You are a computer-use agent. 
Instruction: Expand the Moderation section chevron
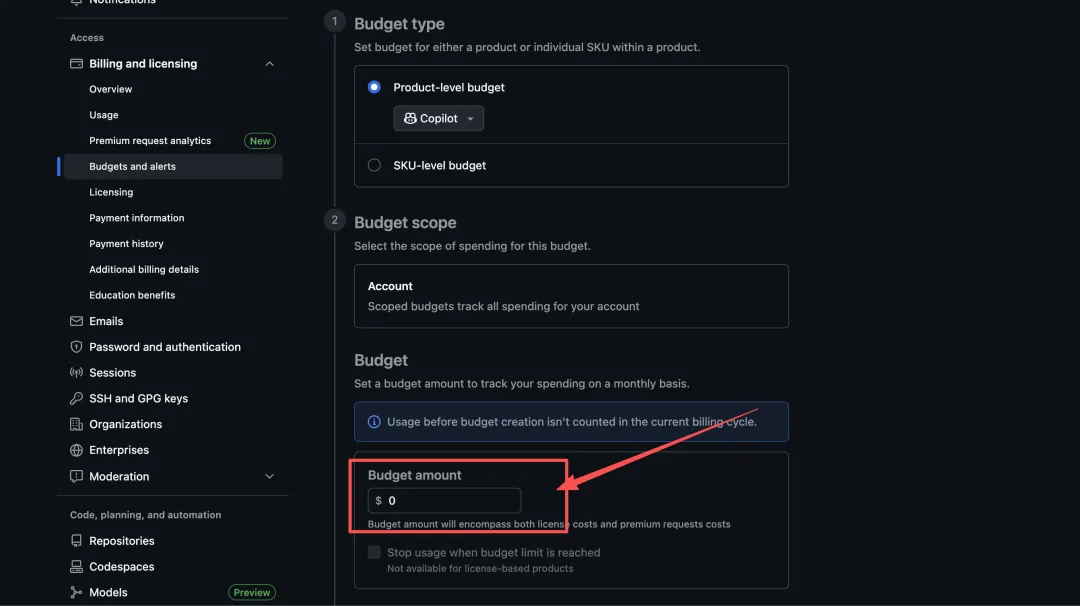(x=269, y=477)
